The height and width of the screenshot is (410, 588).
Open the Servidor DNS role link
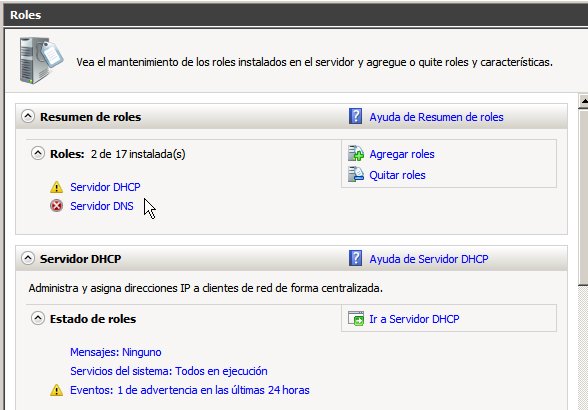(102, 206)
